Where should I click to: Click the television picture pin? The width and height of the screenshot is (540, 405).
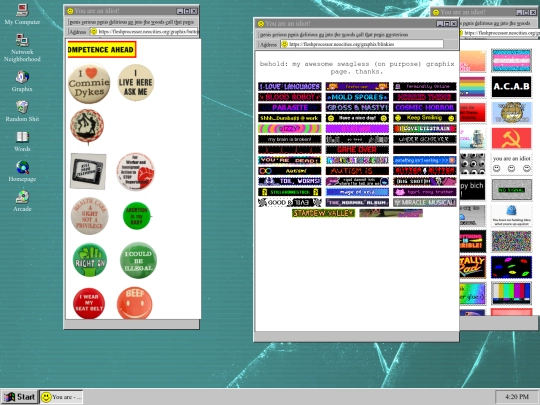click(x=88, y=171)
